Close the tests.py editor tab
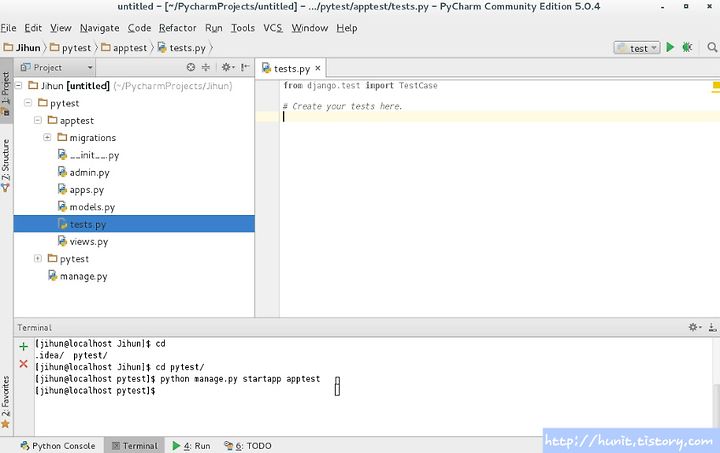This screenshot has width=720, height=453. (318, 68)
